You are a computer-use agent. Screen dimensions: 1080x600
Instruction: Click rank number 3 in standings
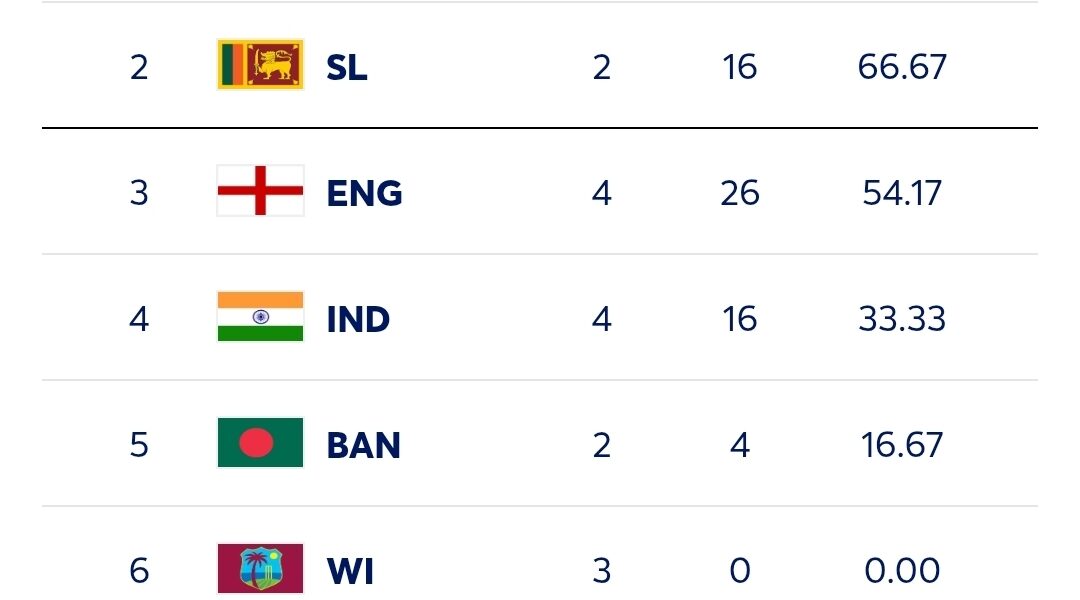pyautogui.click(x=139, y=194)
